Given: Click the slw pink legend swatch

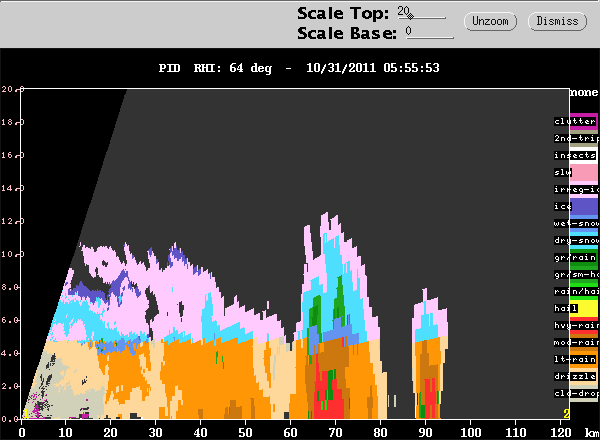Looking at the screenshot, I should point(584,173).
